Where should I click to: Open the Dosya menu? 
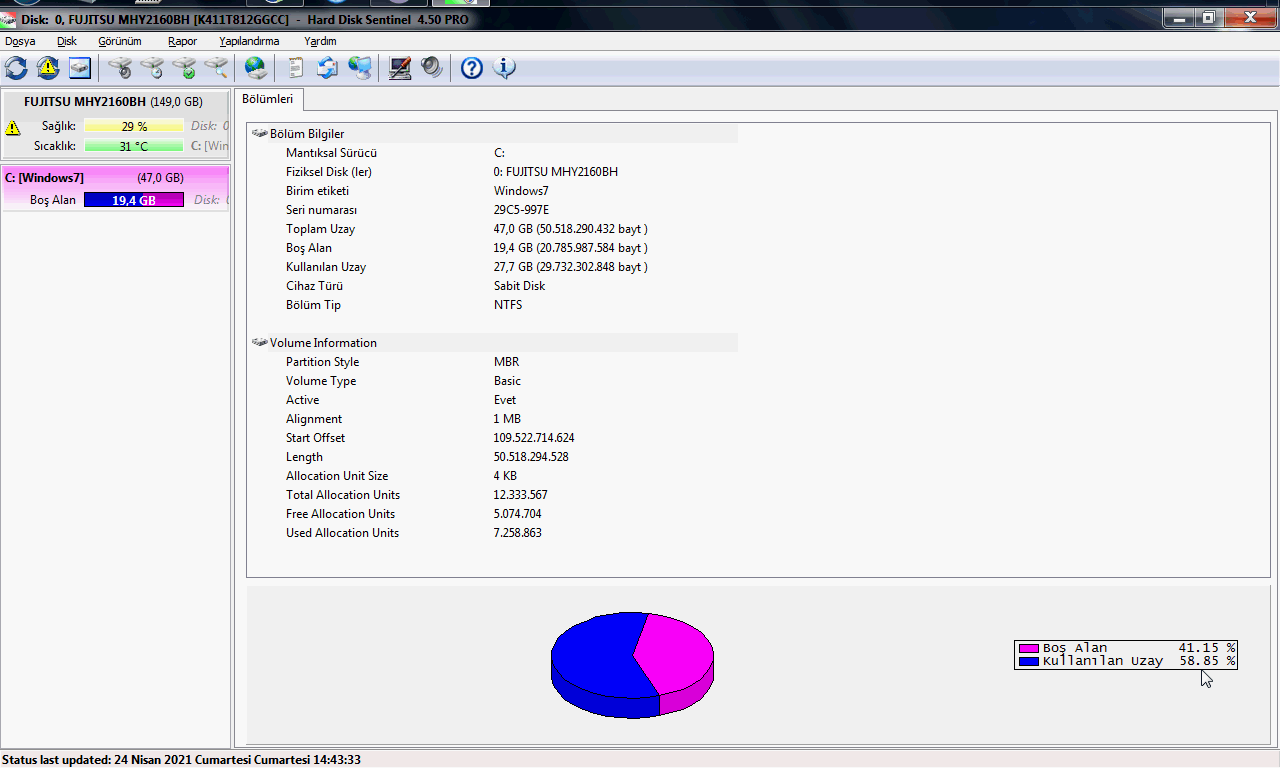[20, 41]
